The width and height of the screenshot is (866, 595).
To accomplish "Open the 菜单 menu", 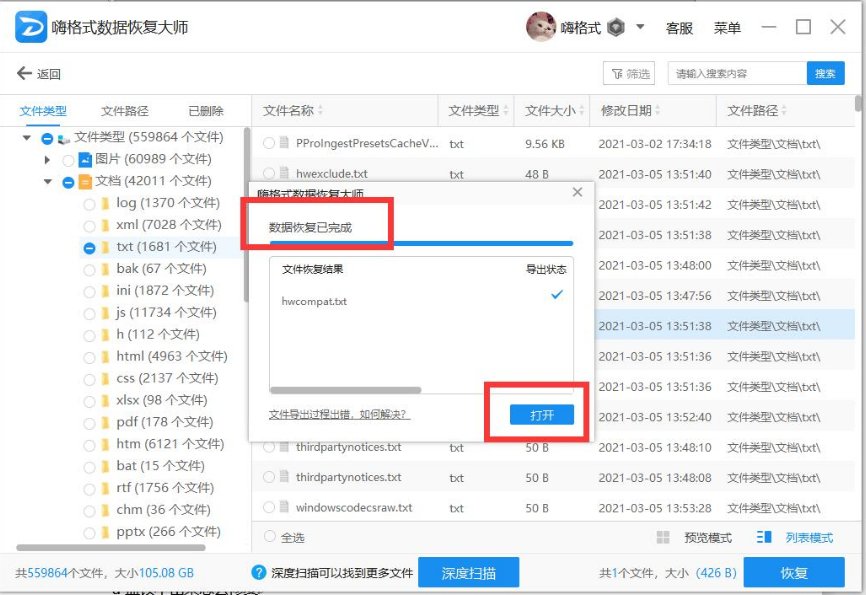I will (727, 28).
